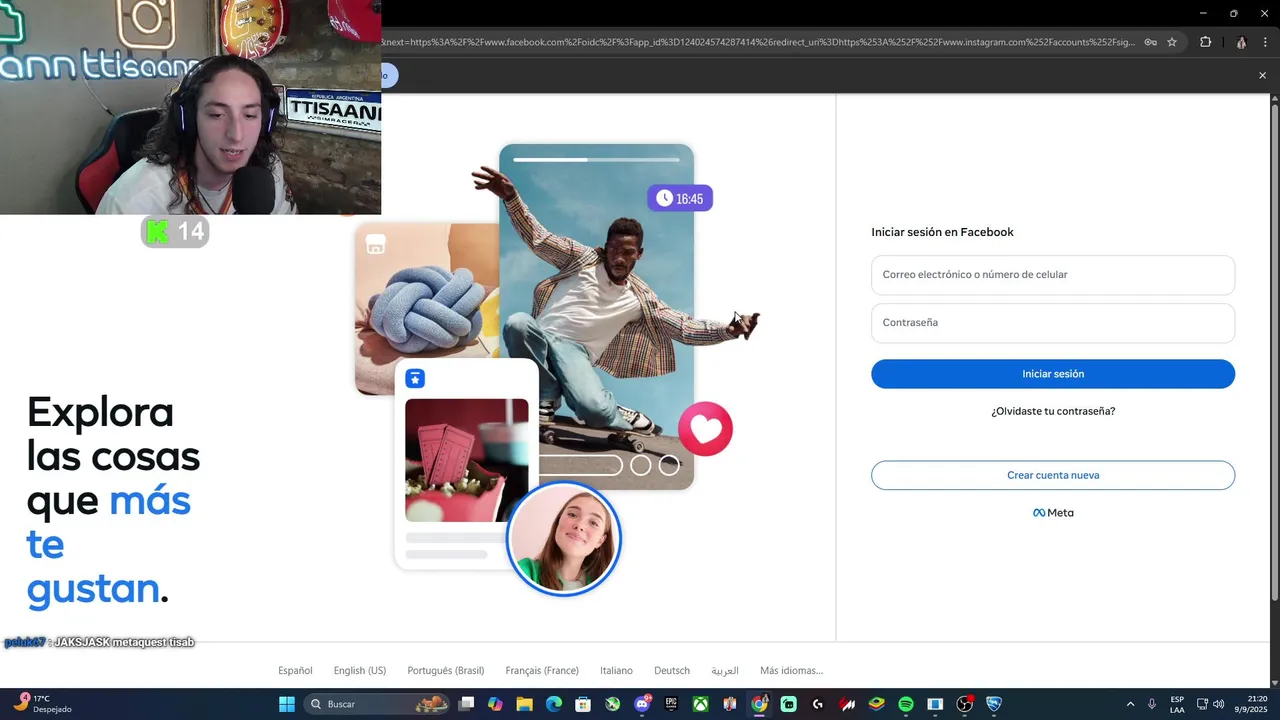Open the volume icon in system tray
This screenshot has height=720, width=1280.
1219,704
